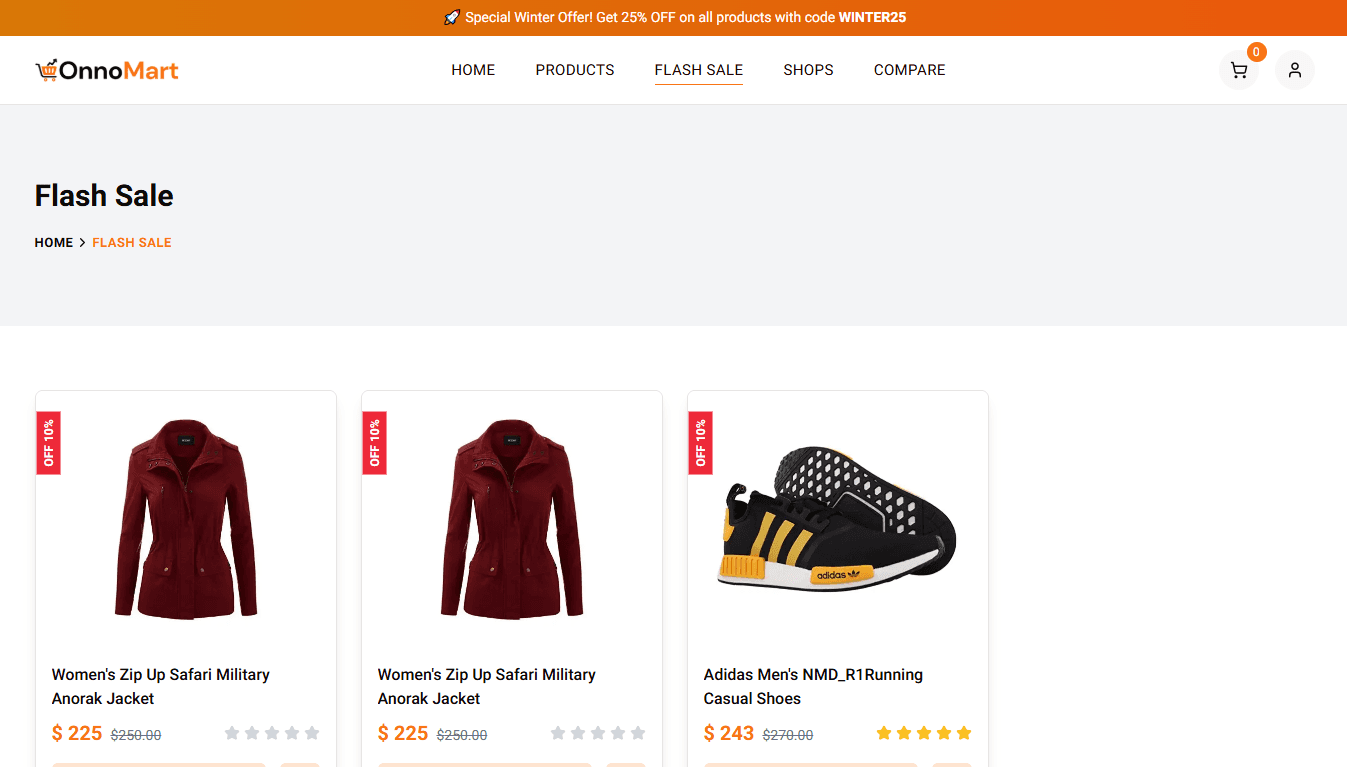Open the Women's Zip Up Safari Military Anorak Jacket title

[x=161, y=686]
